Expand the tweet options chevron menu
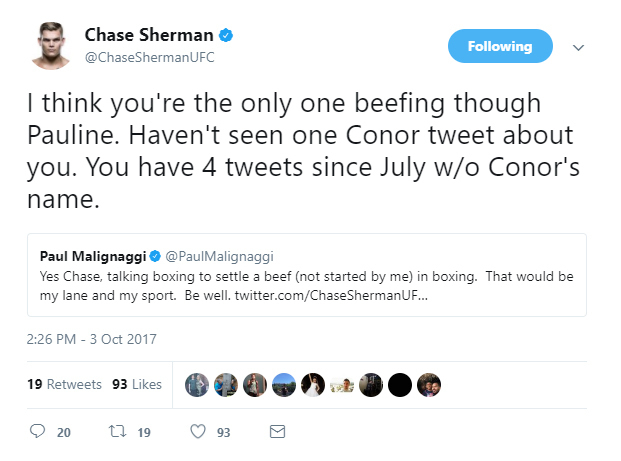 coord(577,47)
